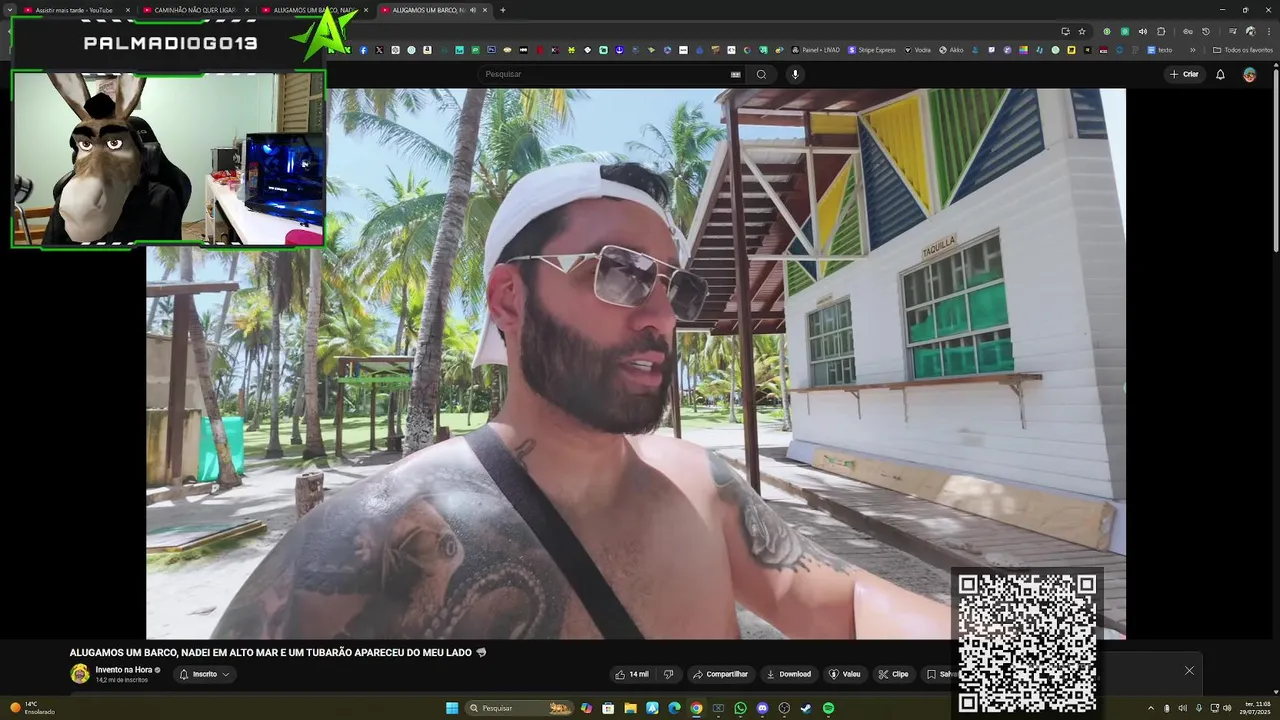Open Microsoft Store from taskbar
The image size is (1280, 720).
pos(608,708)
